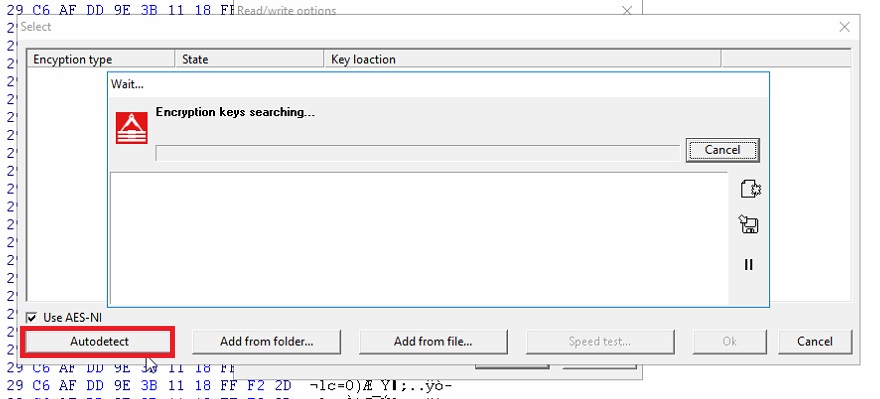Image resolution: width=880 pixels, height=399 pixels.
Task: Pause the encryption keys search
Action: pyautogui.click(x=749, y=264)
